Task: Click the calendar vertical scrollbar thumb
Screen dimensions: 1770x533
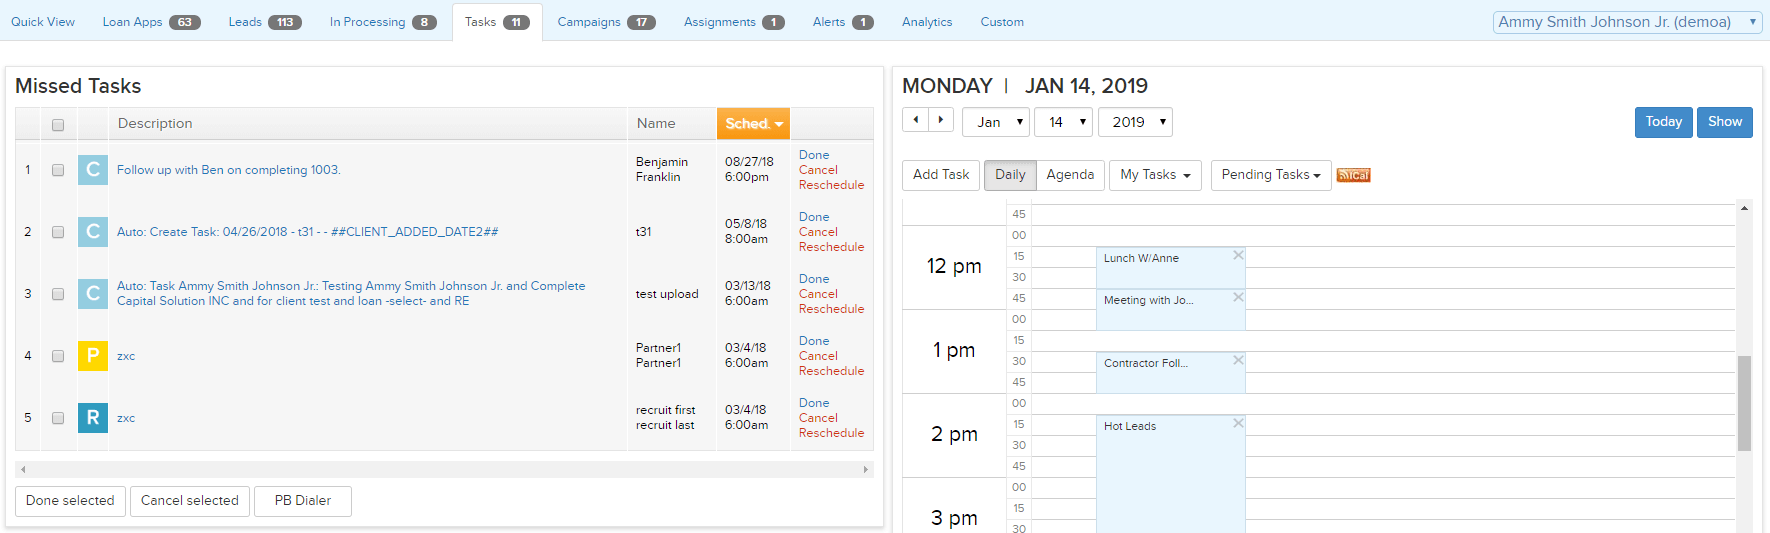Action: click(x=1744, y=403)
